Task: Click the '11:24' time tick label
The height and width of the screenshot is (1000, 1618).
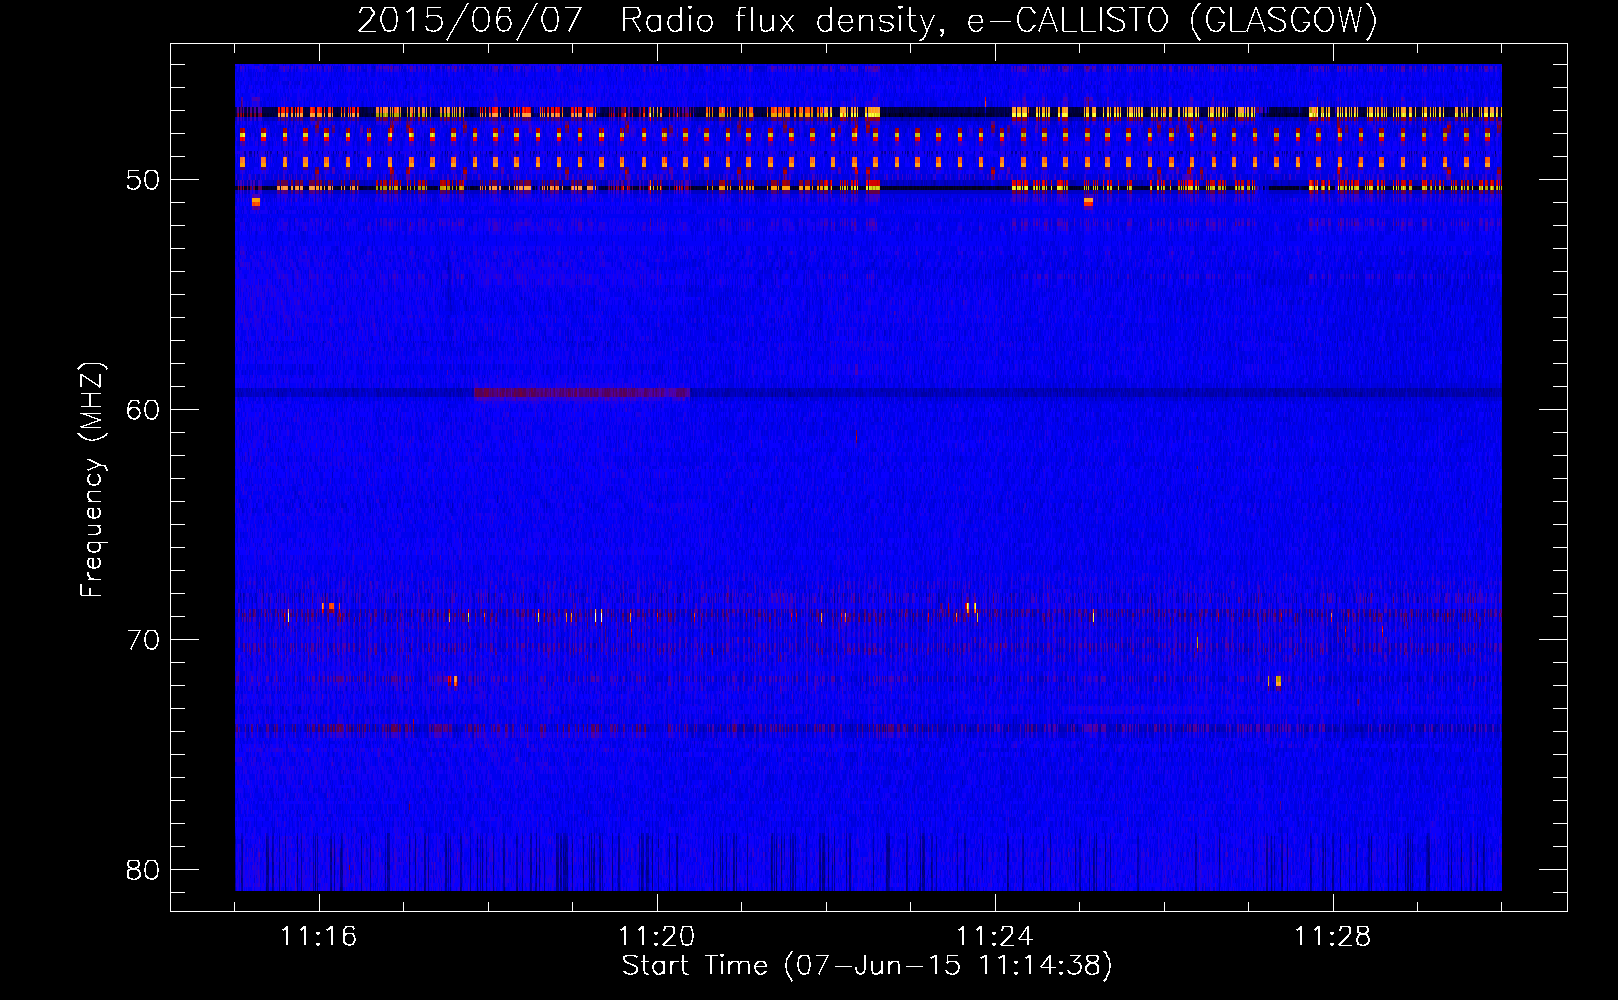Action: tap(995, 937)
